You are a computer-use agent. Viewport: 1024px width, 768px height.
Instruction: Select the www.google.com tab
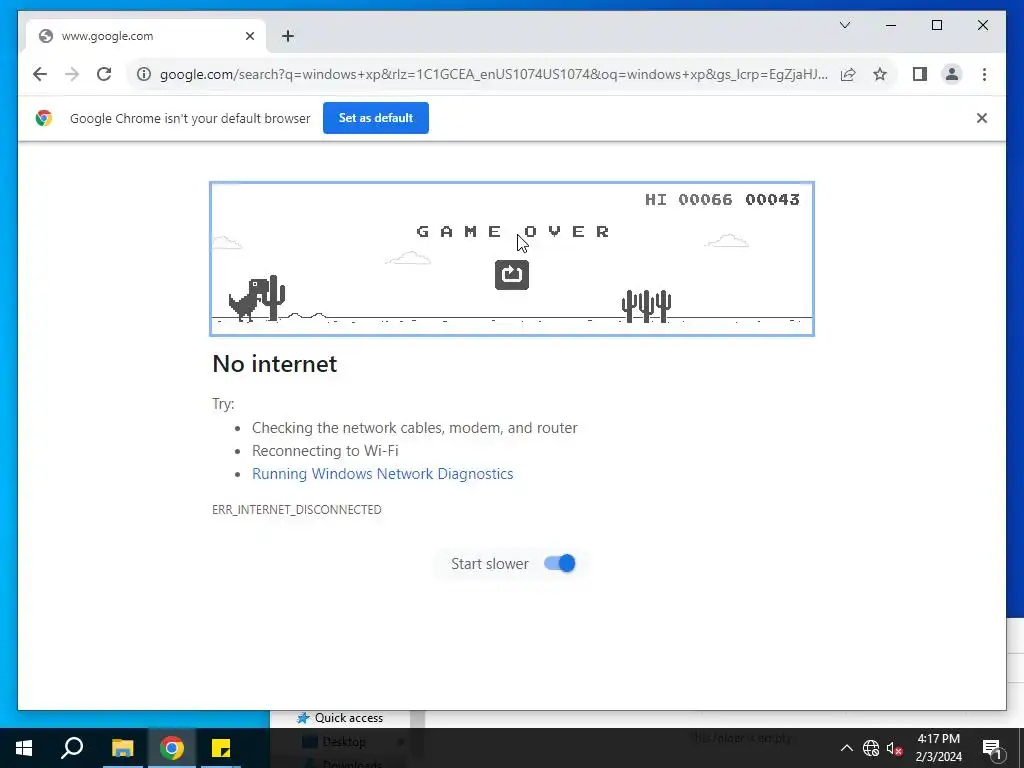(146, 36)
